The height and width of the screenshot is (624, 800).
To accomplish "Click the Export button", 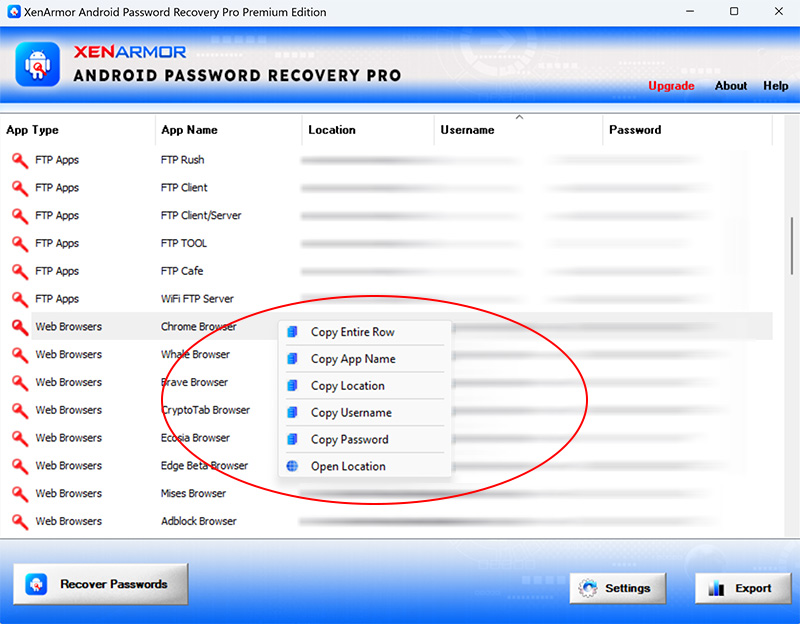I will click(x=743, y=588).
